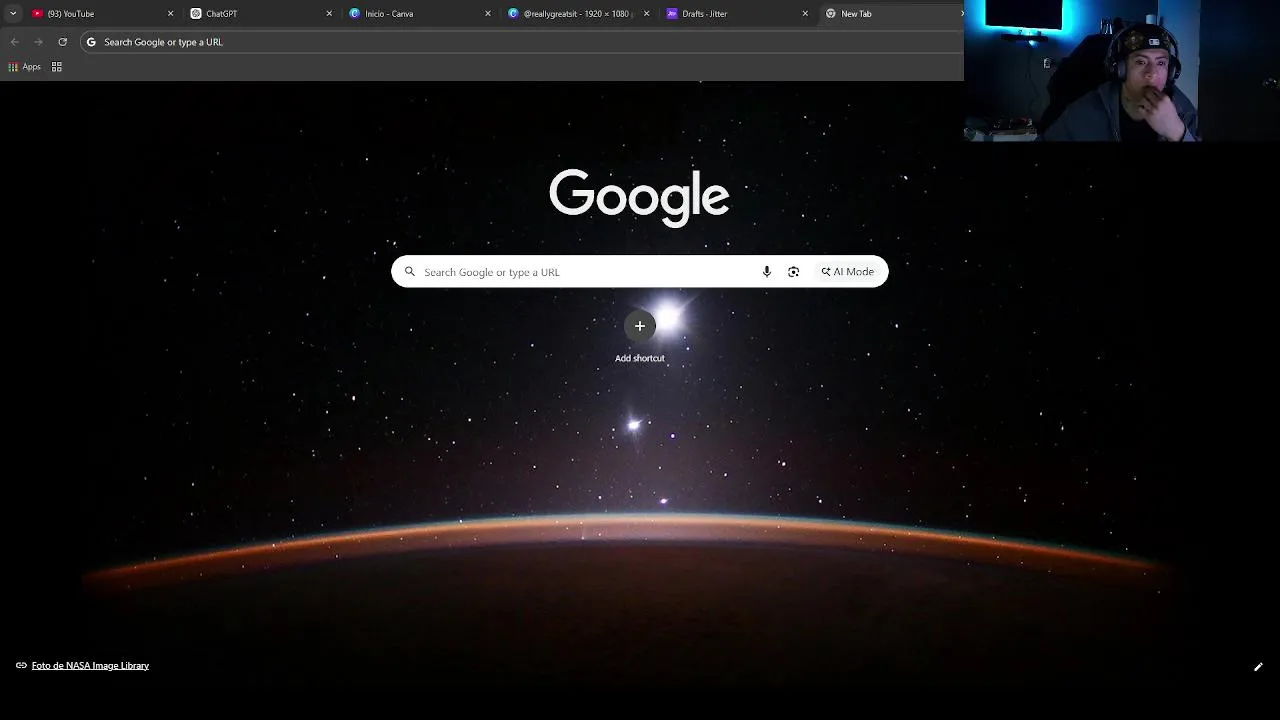Switch to the ChatGPT tab
Screen dimensions: 1280x720
click(260, 14)
